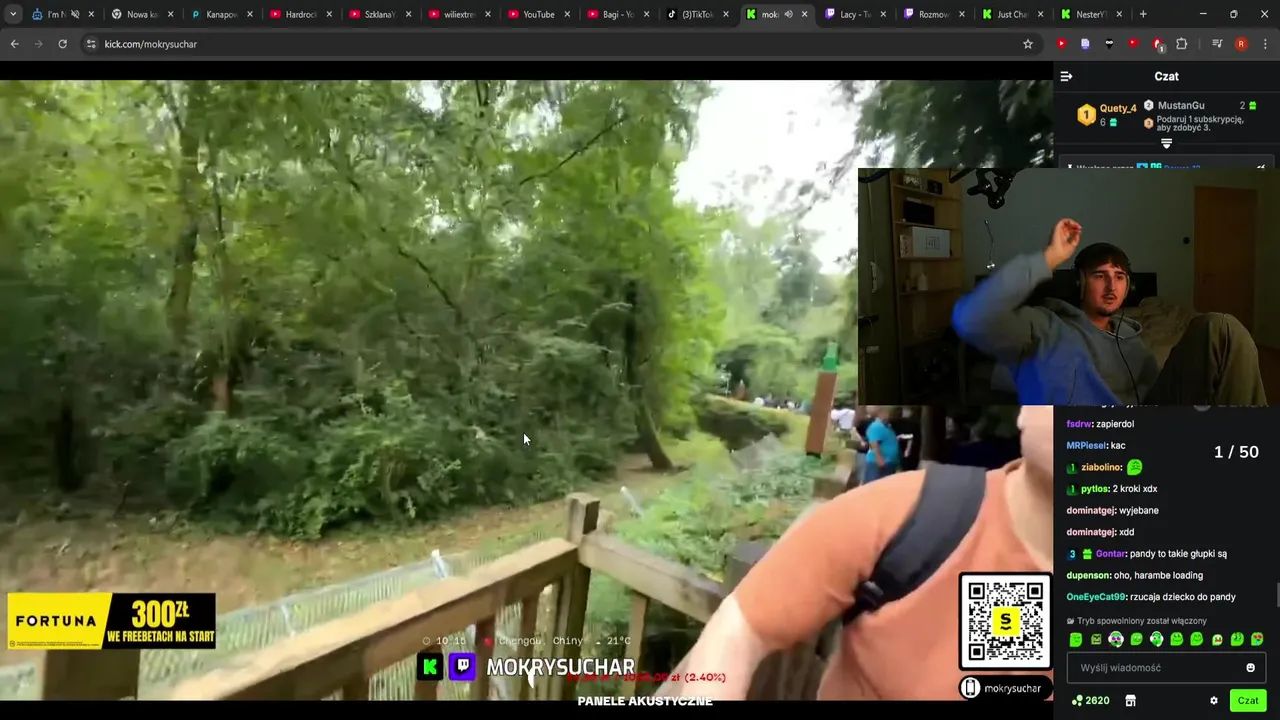Image resolution: width=1280 pixels, height=720 pixels.
Task: Open chat user dupenson's profile
Action: [1089, 576]
